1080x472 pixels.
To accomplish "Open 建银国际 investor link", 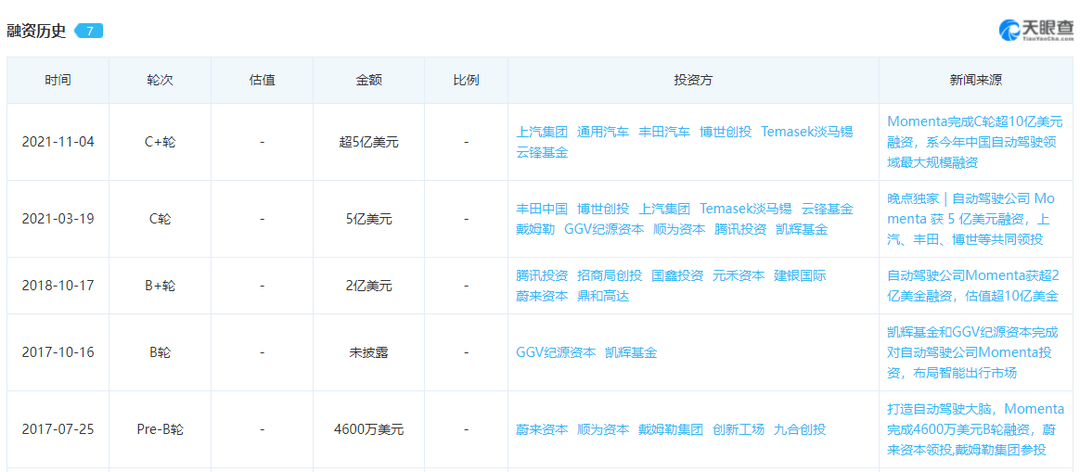I will coord(800,275).
